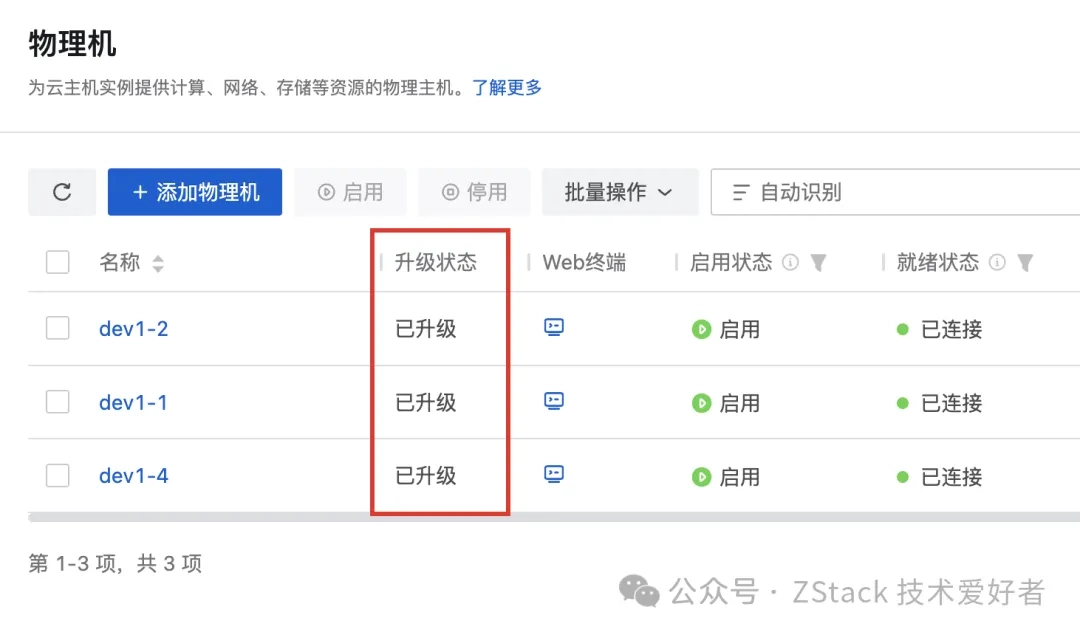The image size is (1080, 635).
Task: Click the 启用状态 info icon
Action: (x=790, y=263)
